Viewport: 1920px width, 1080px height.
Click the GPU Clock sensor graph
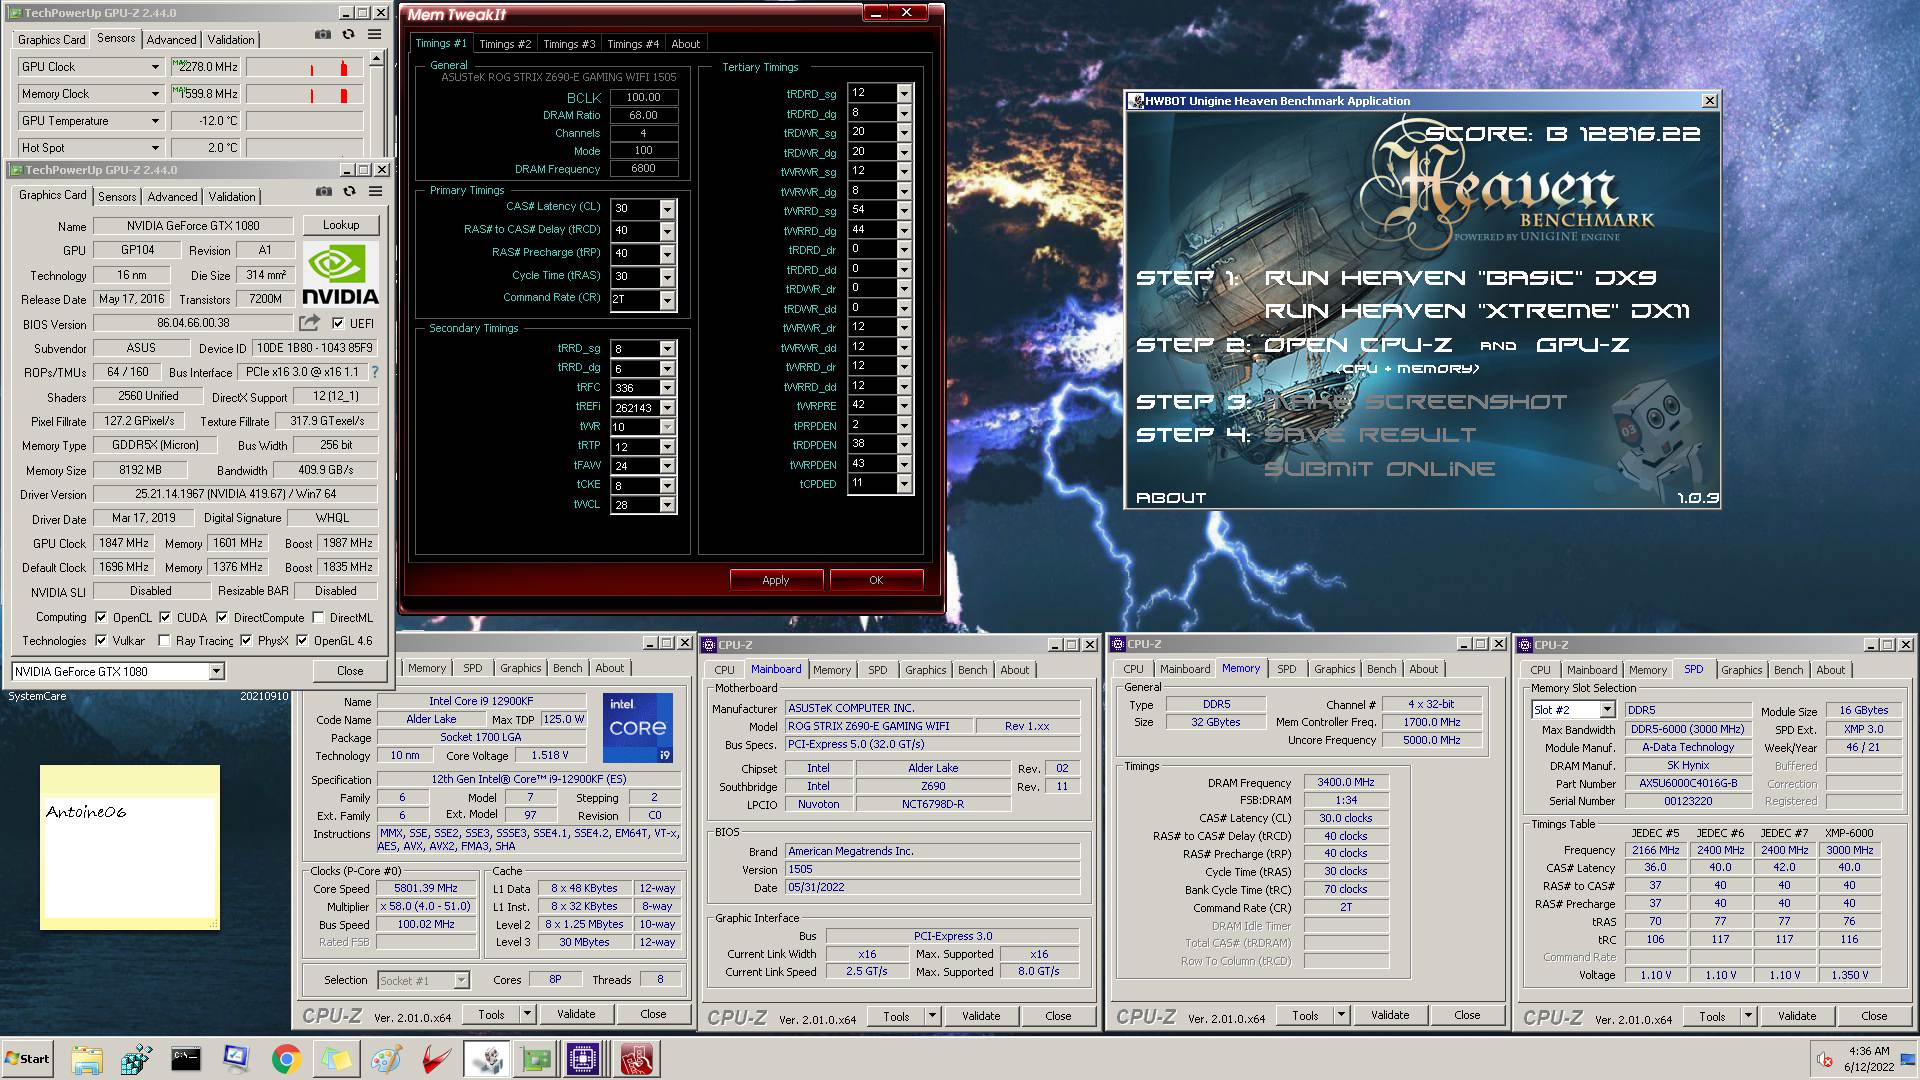click(305, 67)
